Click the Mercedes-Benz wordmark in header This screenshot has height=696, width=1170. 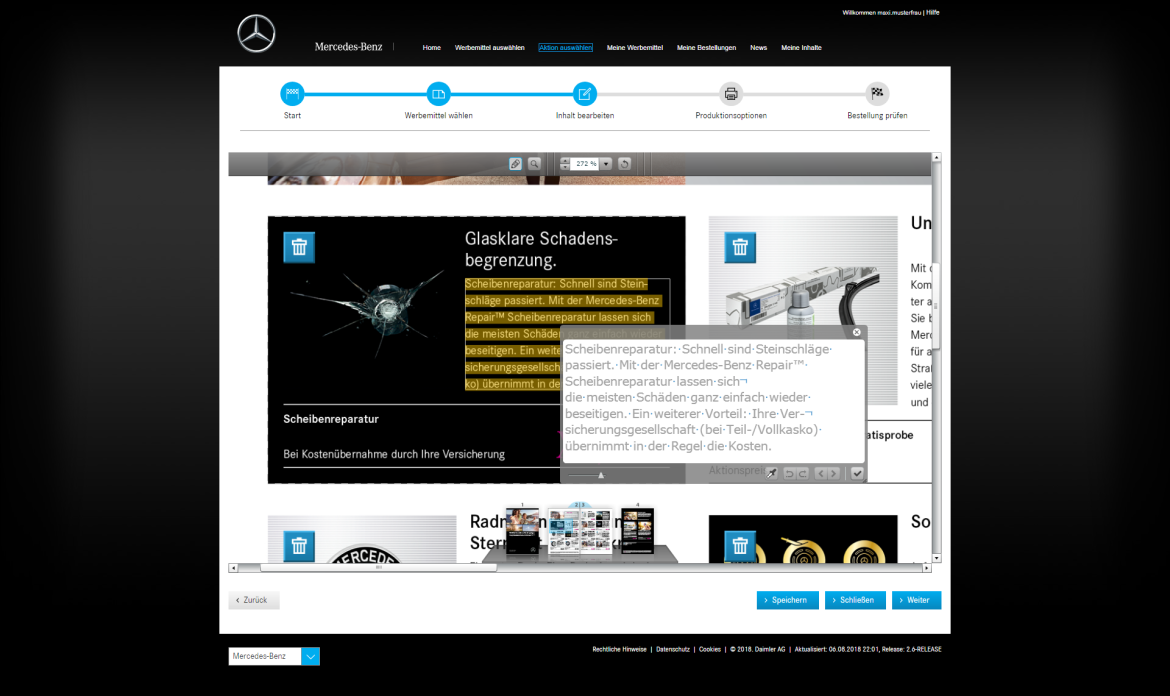pos(348,47)
